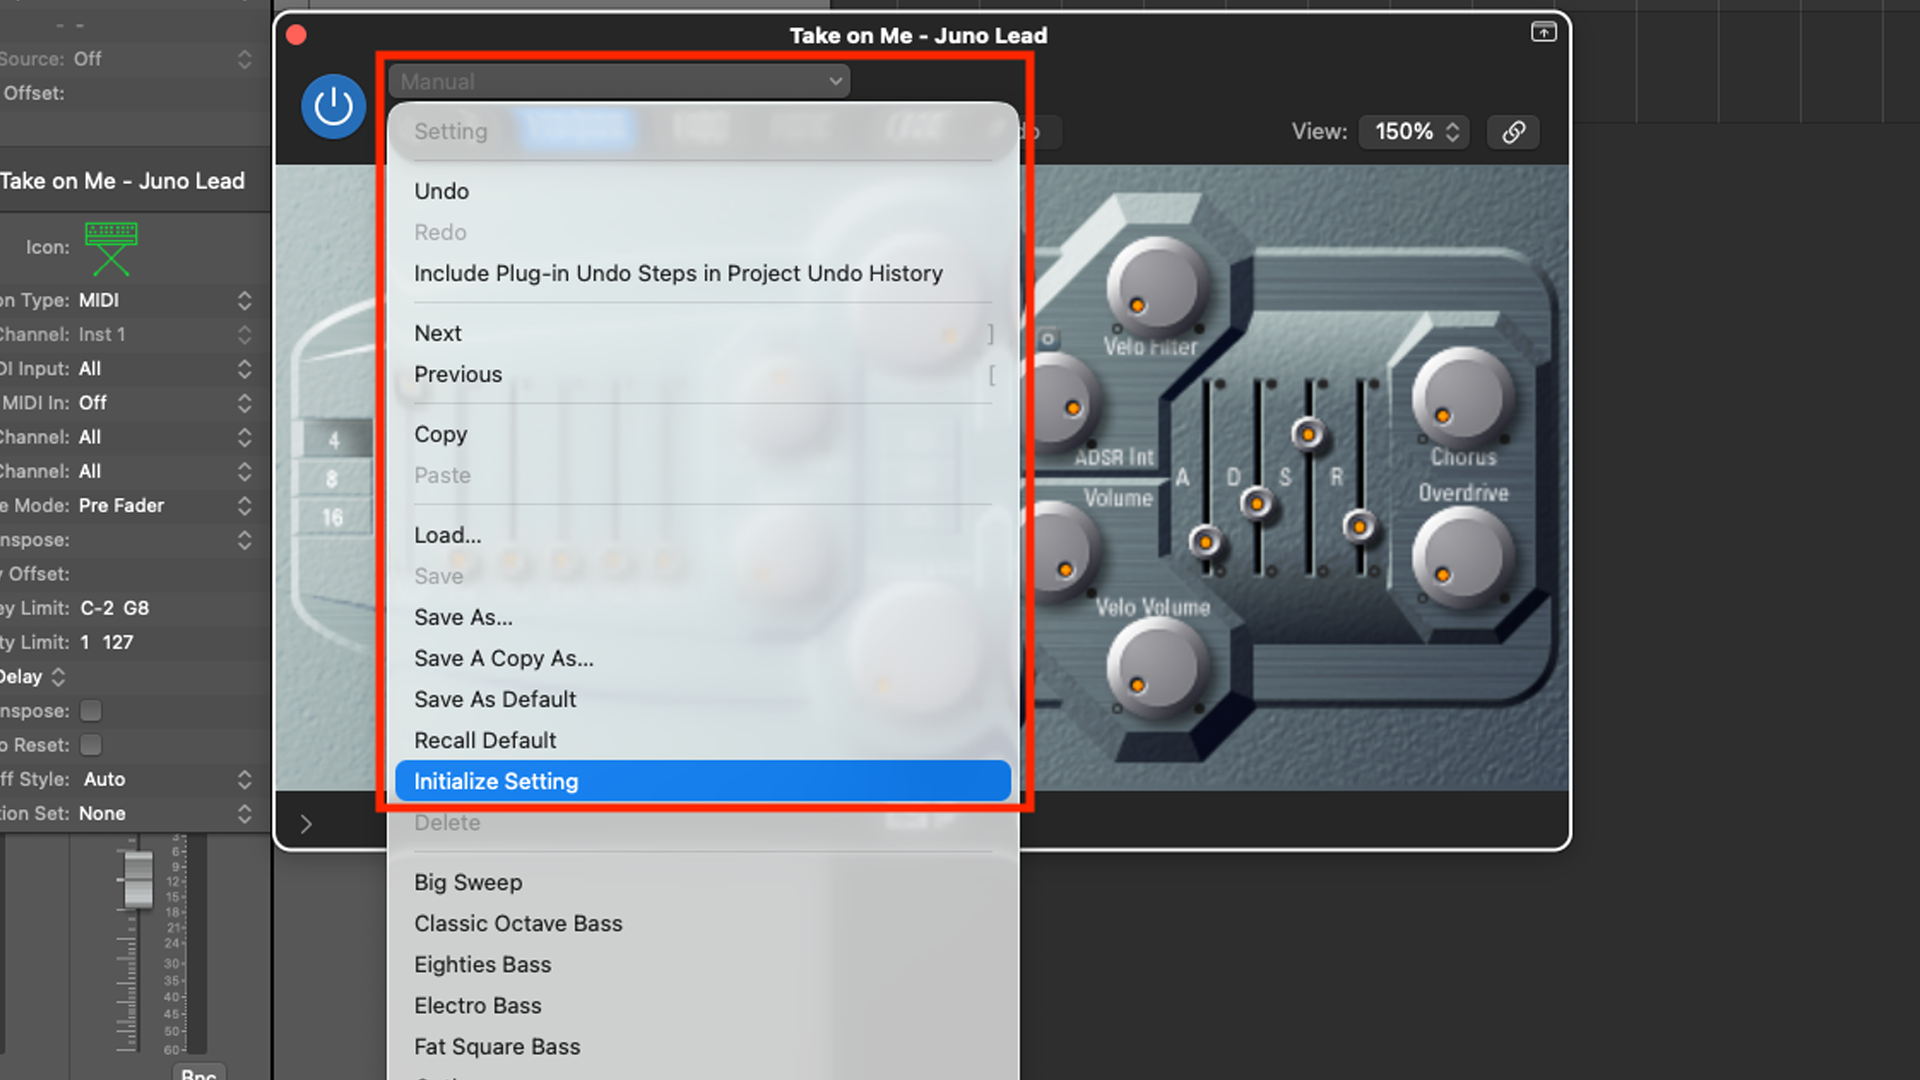This screenshot has width=1920, height=1080.
Task: Click the green keyboard track icon
Action: 111,247
